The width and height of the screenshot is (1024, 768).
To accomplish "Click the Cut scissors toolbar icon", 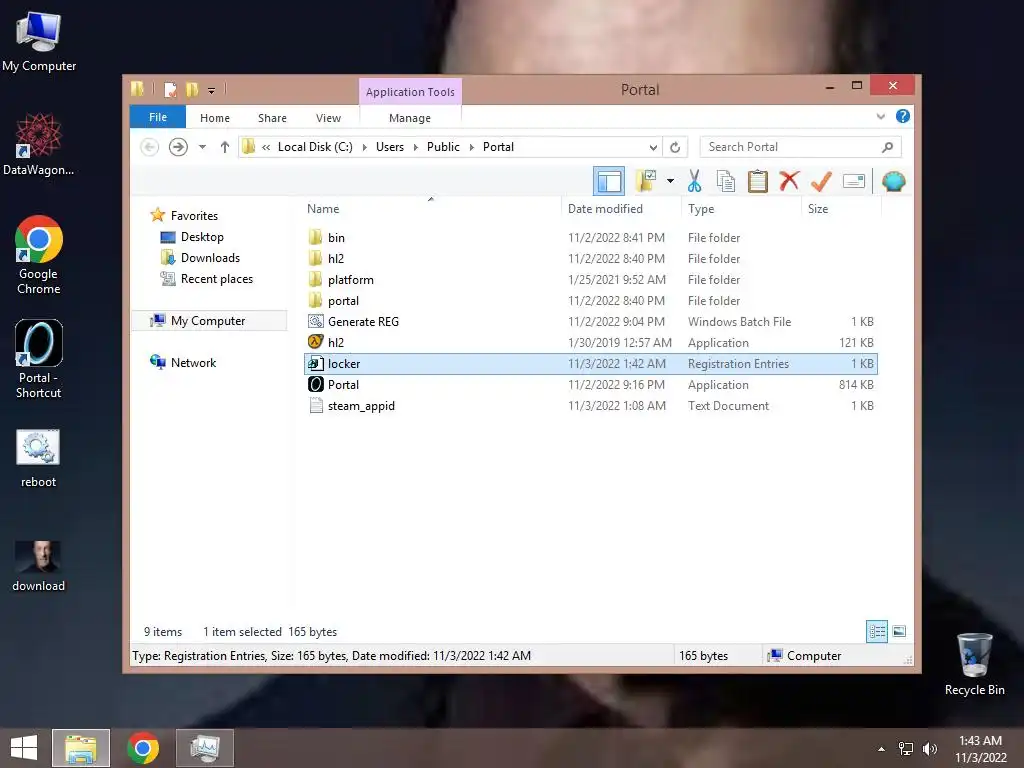I will tap(694, 181).
